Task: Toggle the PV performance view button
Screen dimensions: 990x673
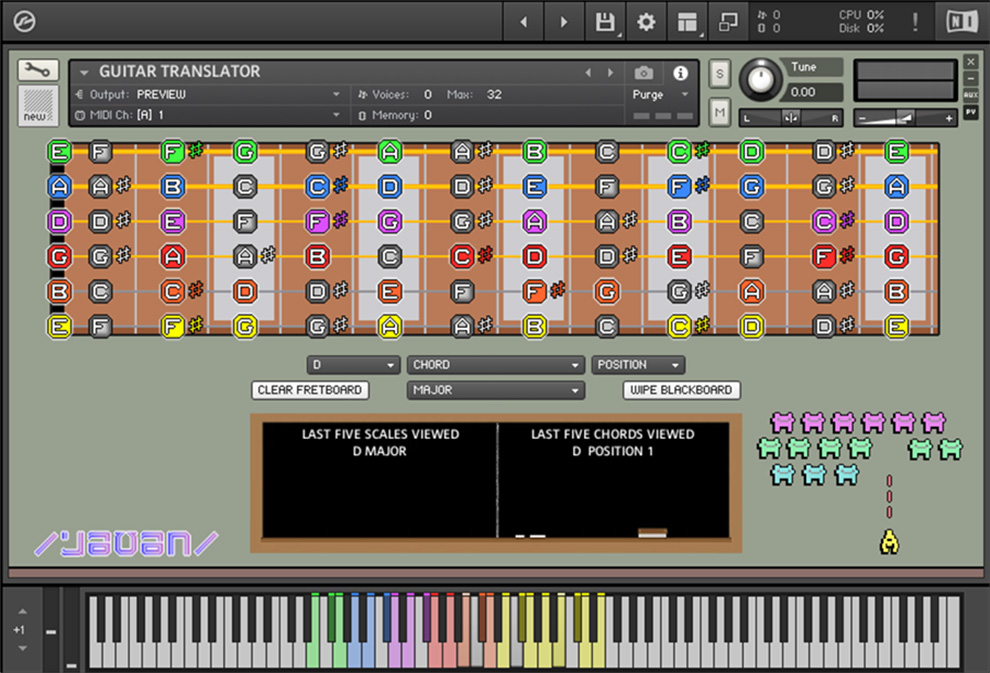Action: point(970,112)
